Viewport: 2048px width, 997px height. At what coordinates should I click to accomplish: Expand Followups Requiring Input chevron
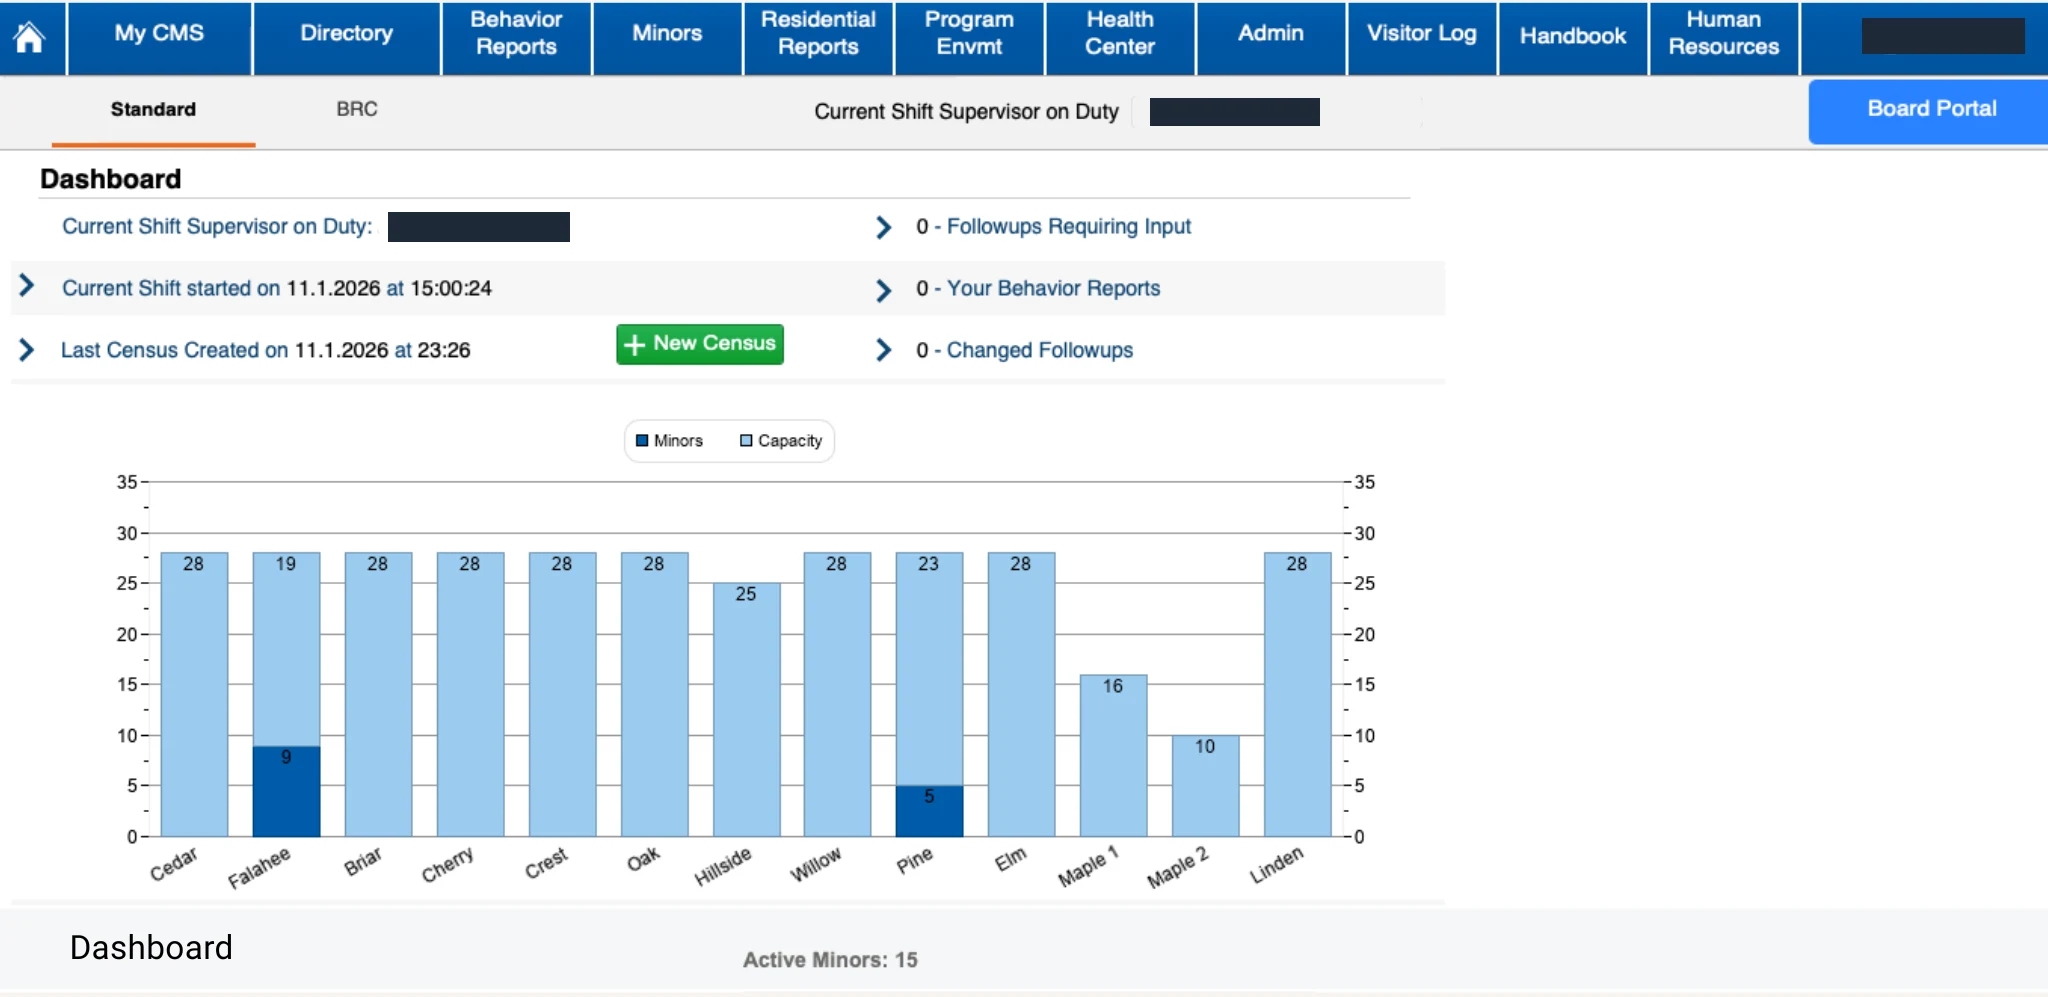coord(883,227)
